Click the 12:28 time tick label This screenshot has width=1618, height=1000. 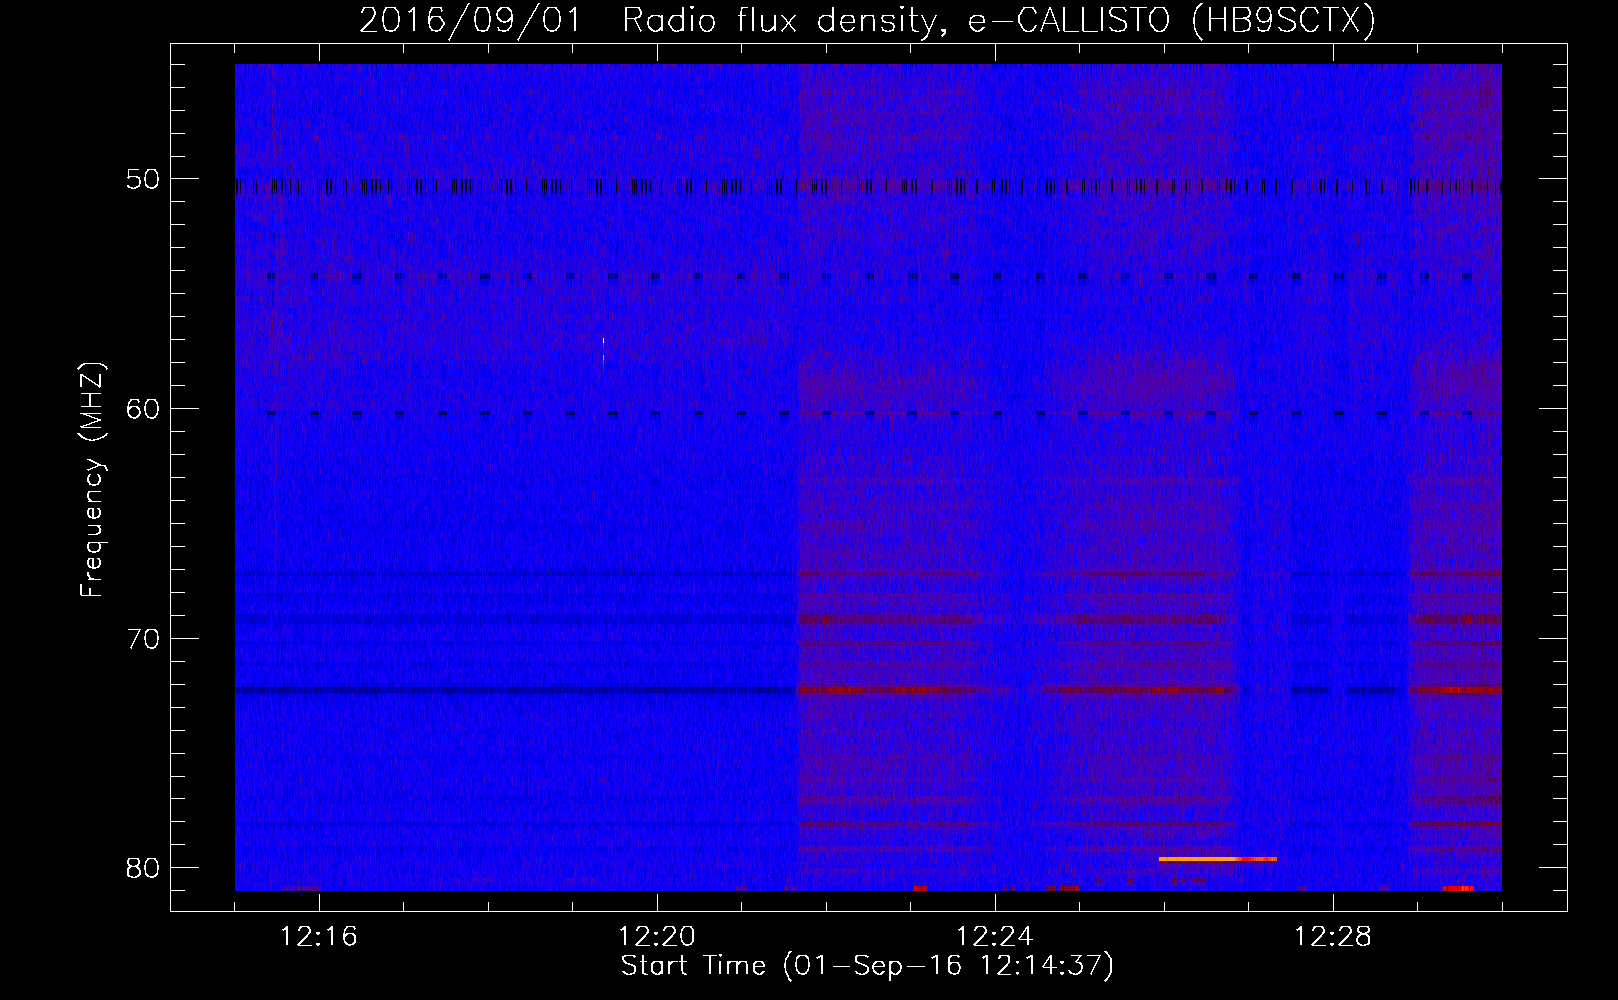(1333, 937)
